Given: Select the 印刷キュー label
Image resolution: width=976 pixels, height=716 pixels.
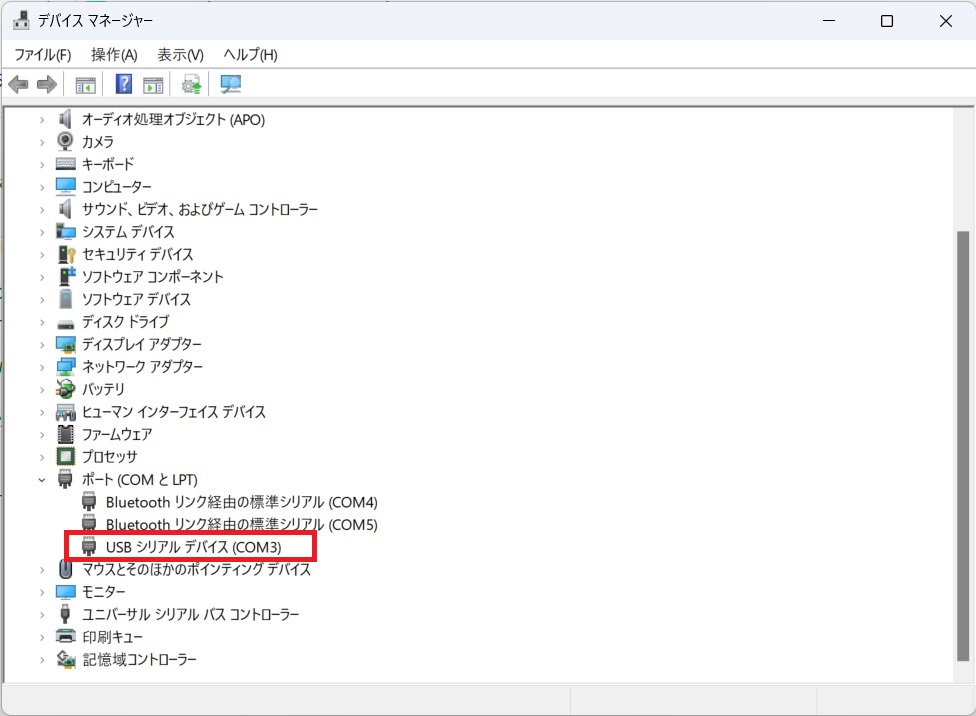Looking at the screenshot, I should pos(113,637).
